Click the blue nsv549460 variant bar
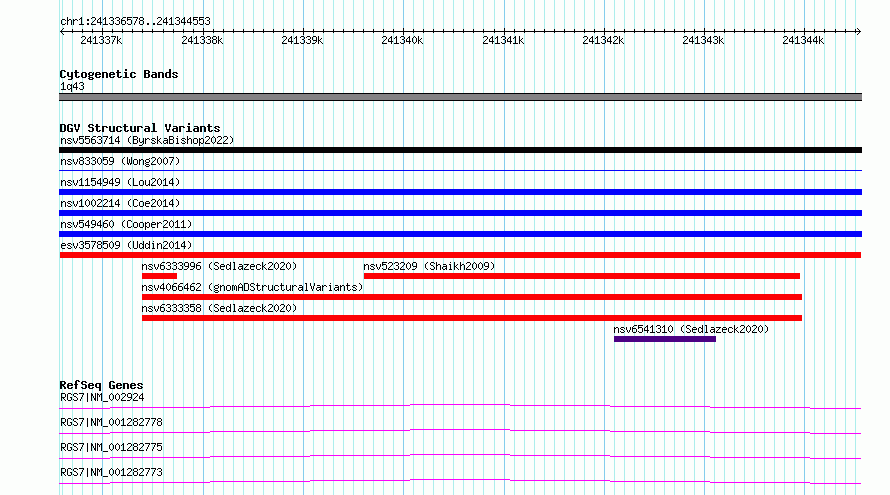890x495 pixels. pos(460,234)
